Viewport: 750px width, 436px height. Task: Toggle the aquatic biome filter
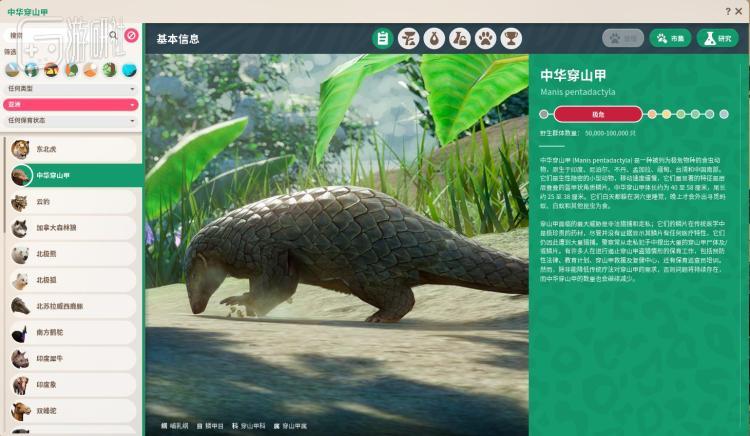point(129,70)
